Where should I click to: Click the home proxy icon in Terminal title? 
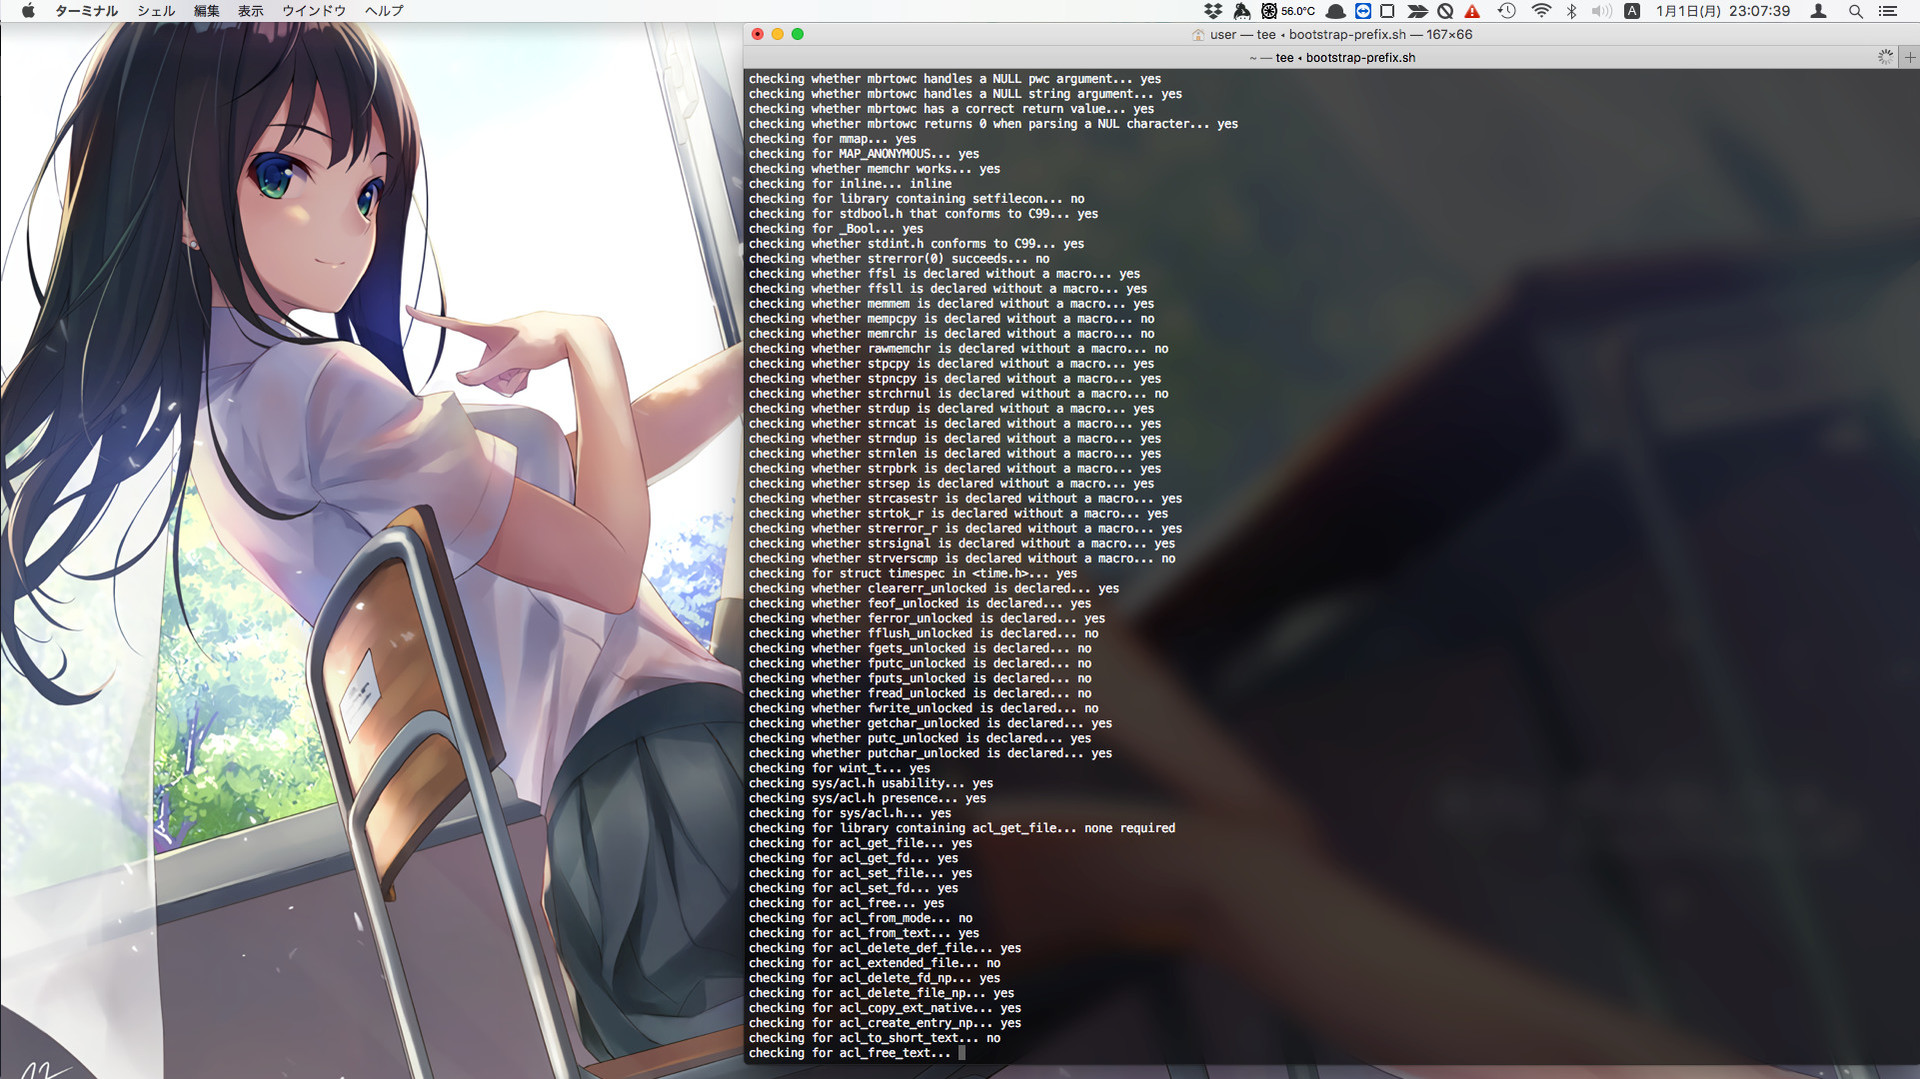click(1198, 35)
